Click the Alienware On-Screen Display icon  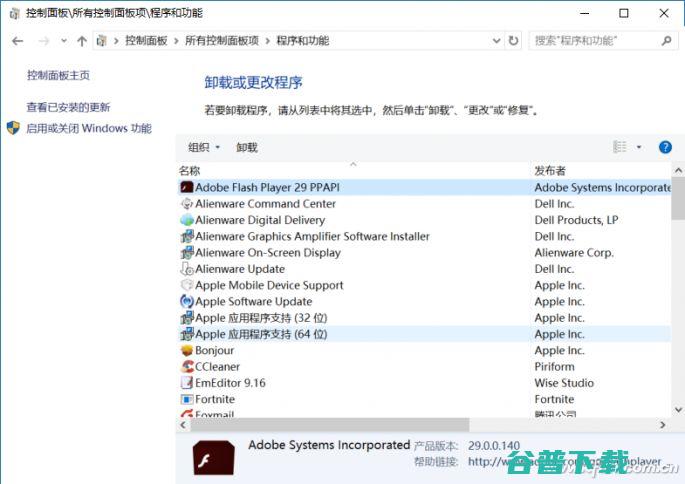coord(187,252)
